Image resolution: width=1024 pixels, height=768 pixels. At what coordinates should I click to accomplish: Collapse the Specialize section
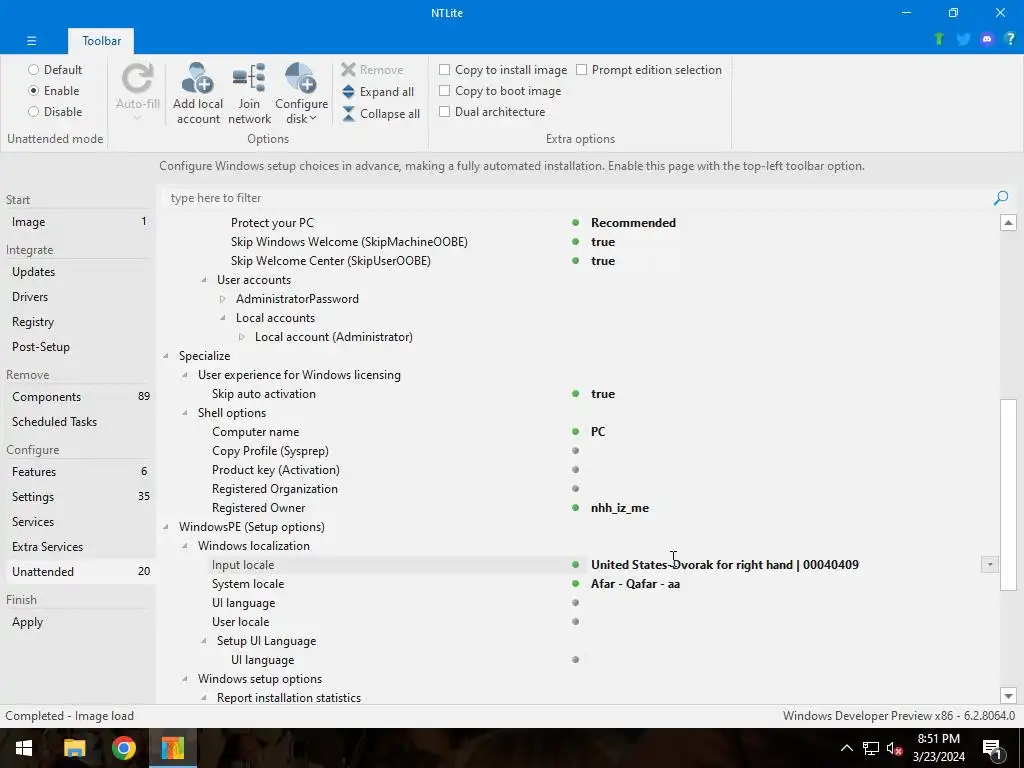click(166, 356)
